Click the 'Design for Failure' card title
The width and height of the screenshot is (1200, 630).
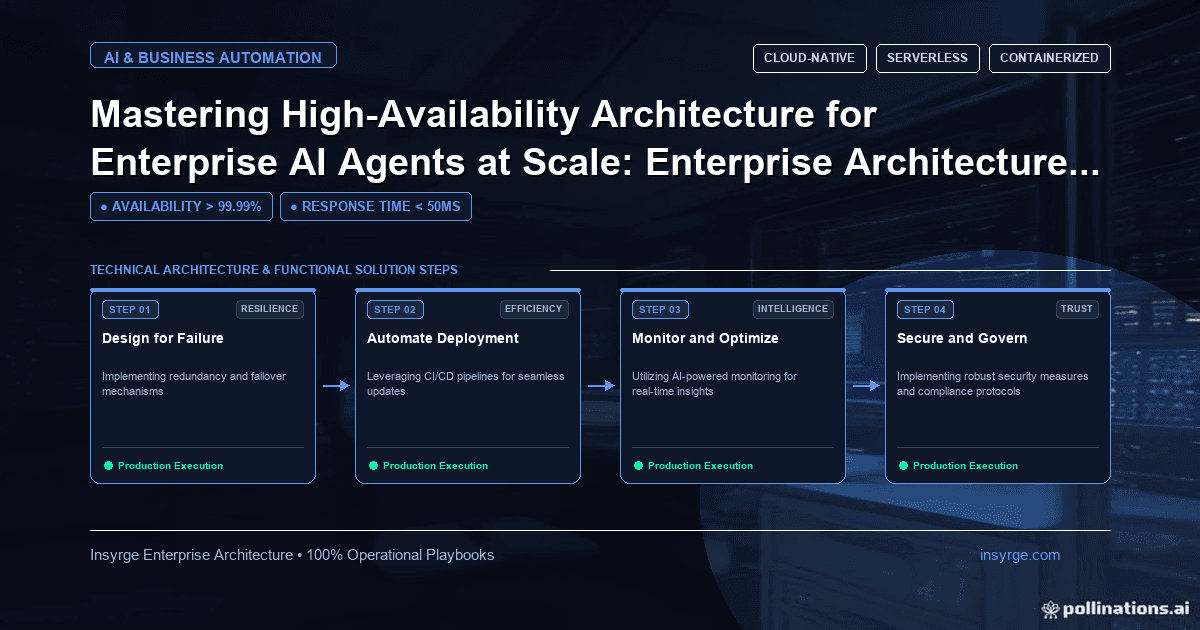[x=163, y=338]
